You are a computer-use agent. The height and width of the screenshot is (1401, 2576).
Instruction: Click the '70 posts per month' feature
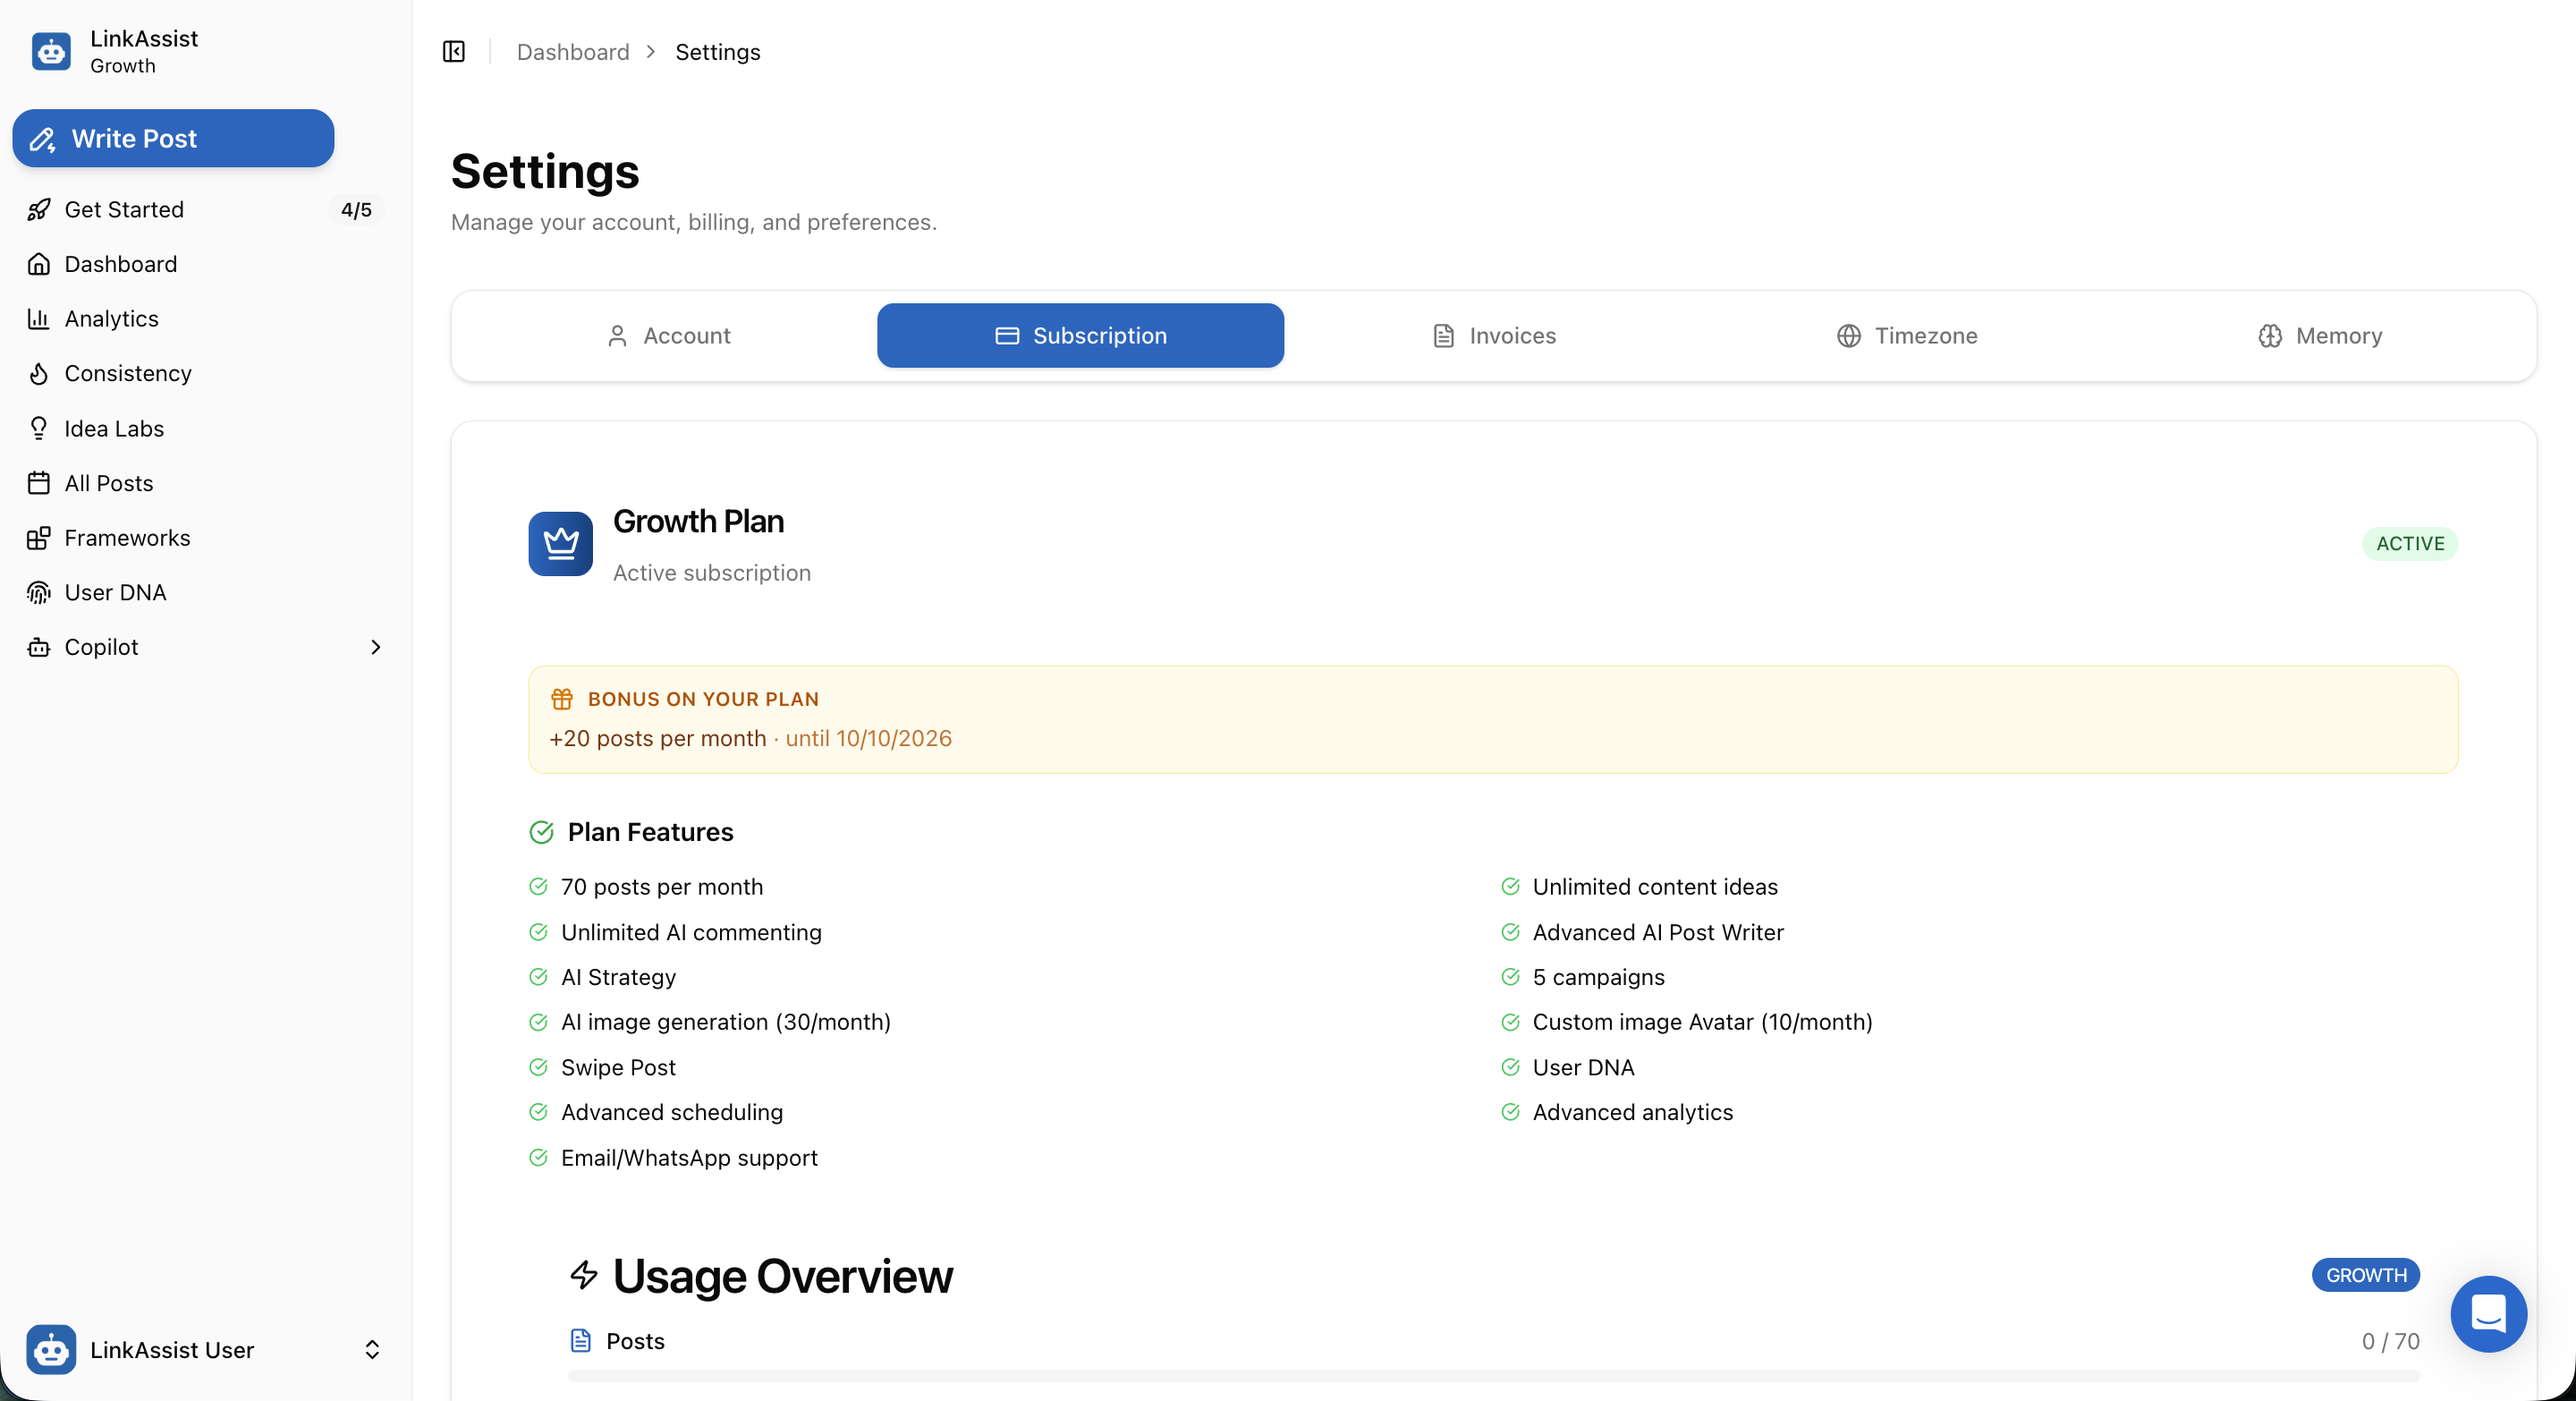pos(661,886)
